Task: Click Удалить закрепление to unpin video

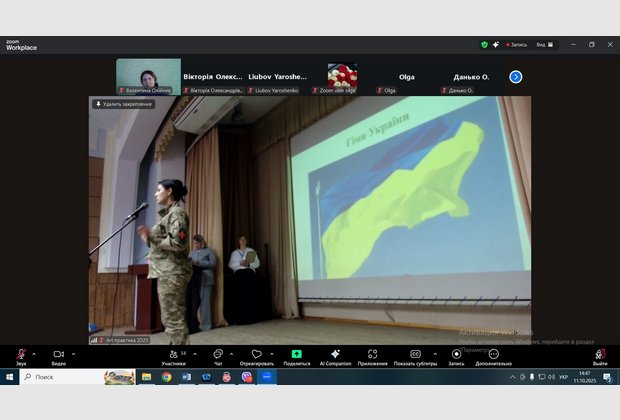Action: click(x=124, y=104)
